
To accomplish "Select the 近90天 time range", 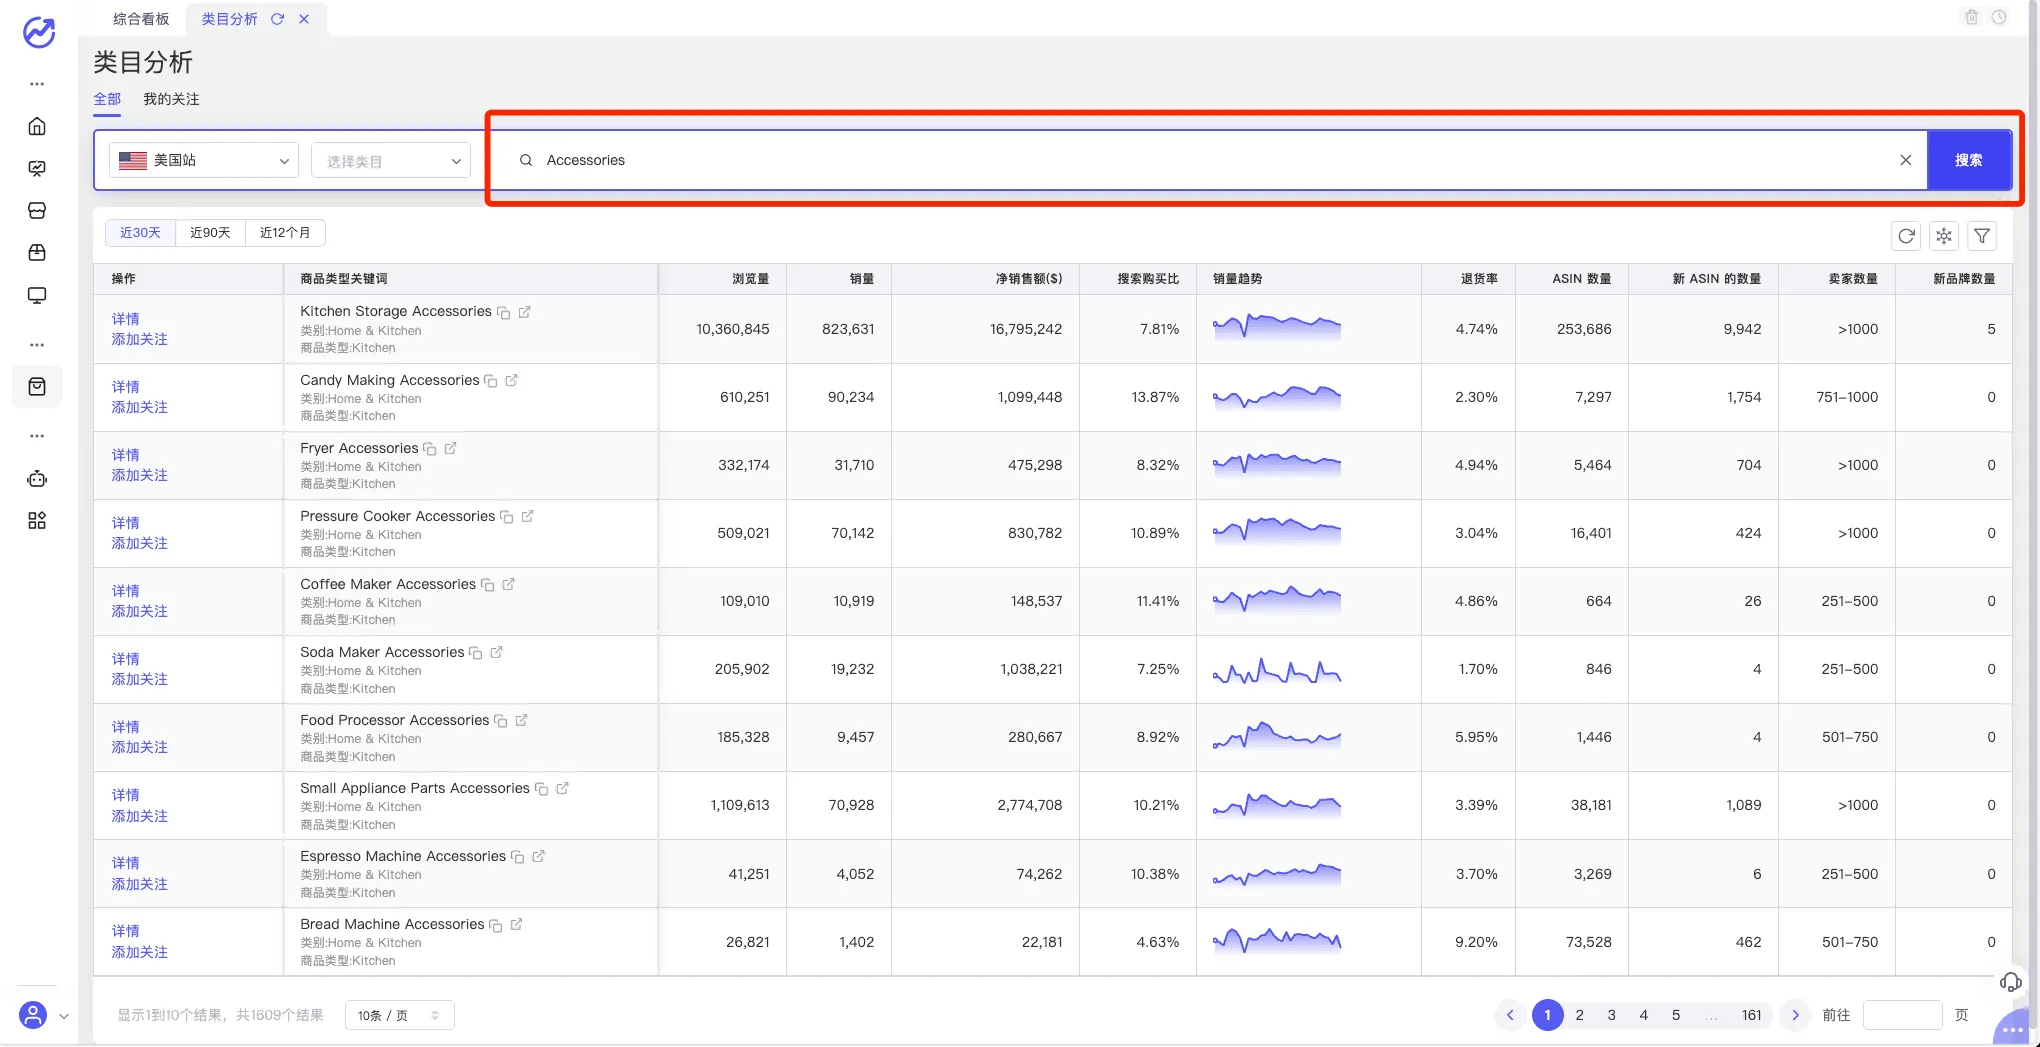I will pos(210,233).
